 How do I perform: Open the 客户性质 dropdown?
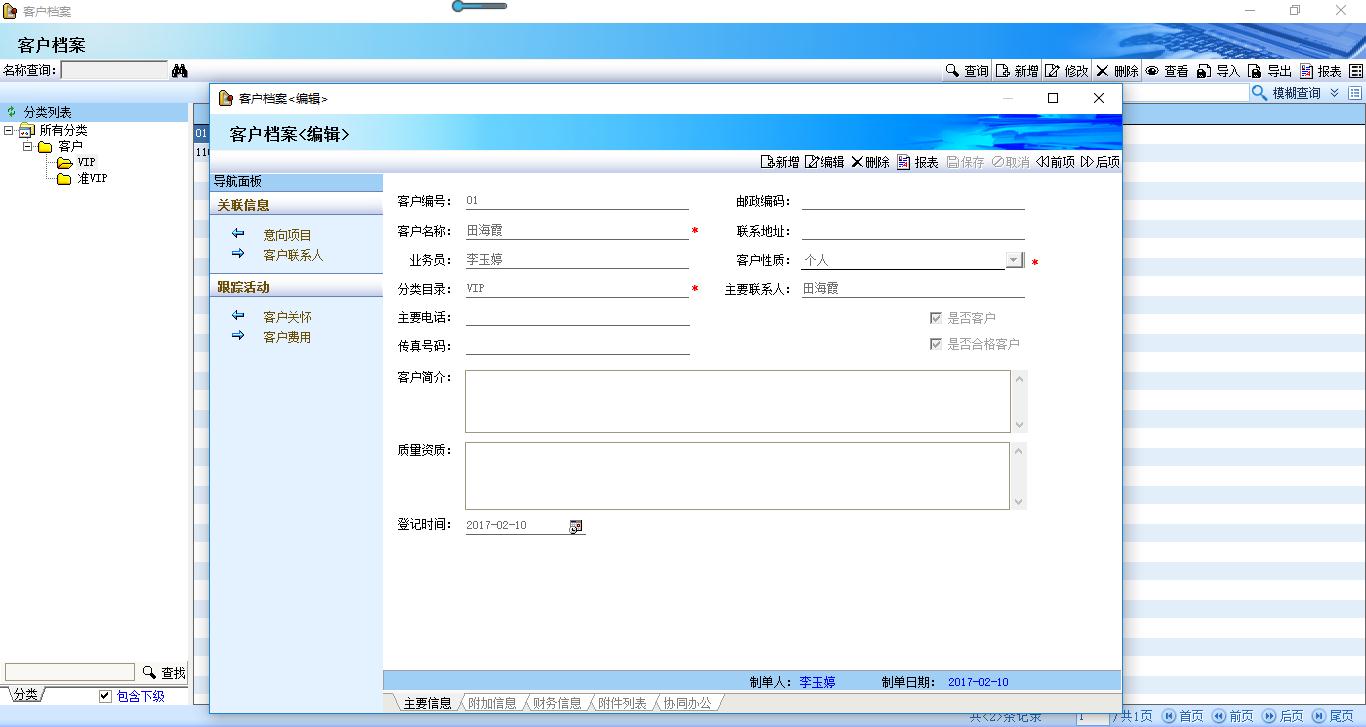1014,260
